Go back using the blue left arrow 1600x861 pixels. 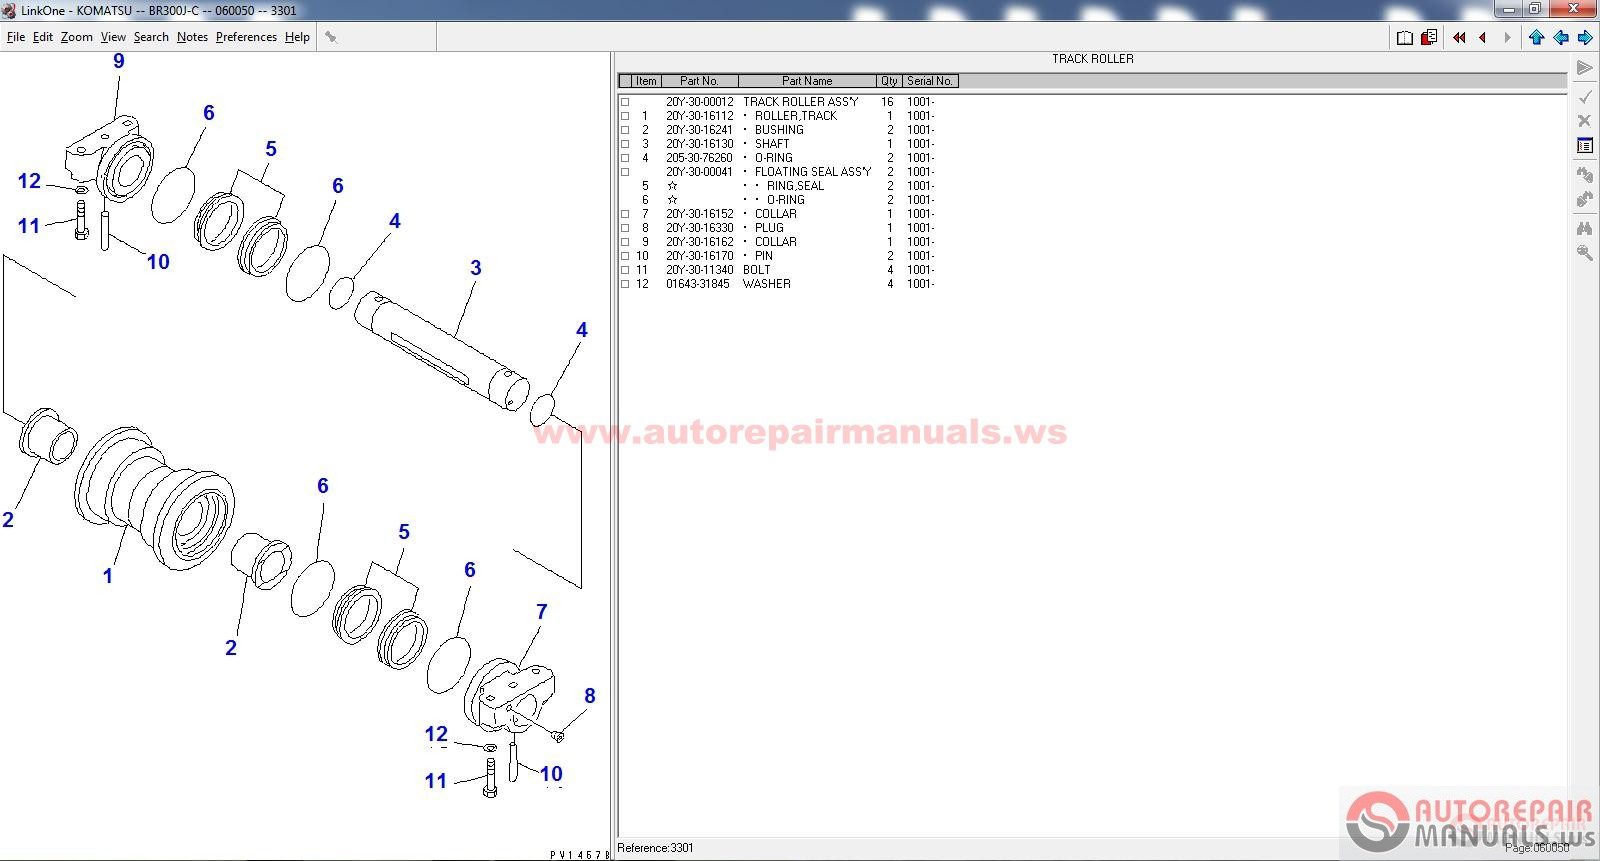point(1561,38)
